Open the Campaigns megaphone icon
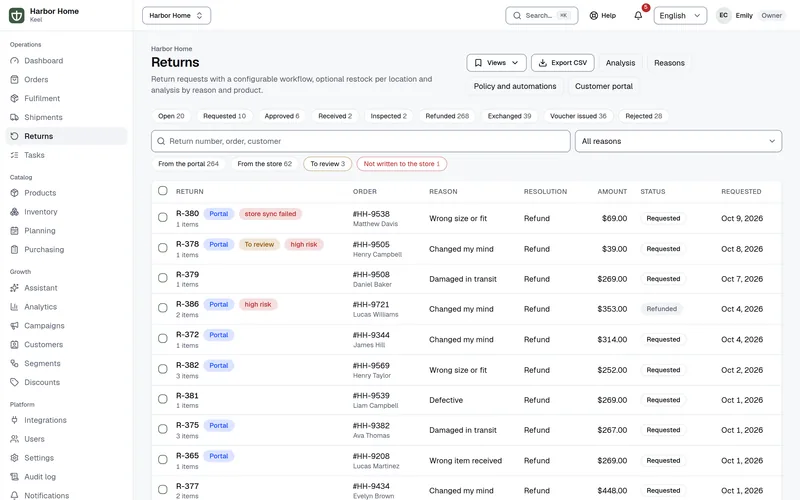This screenshot has width=800, height=500. pyautogui.click(x=14, y=326)
